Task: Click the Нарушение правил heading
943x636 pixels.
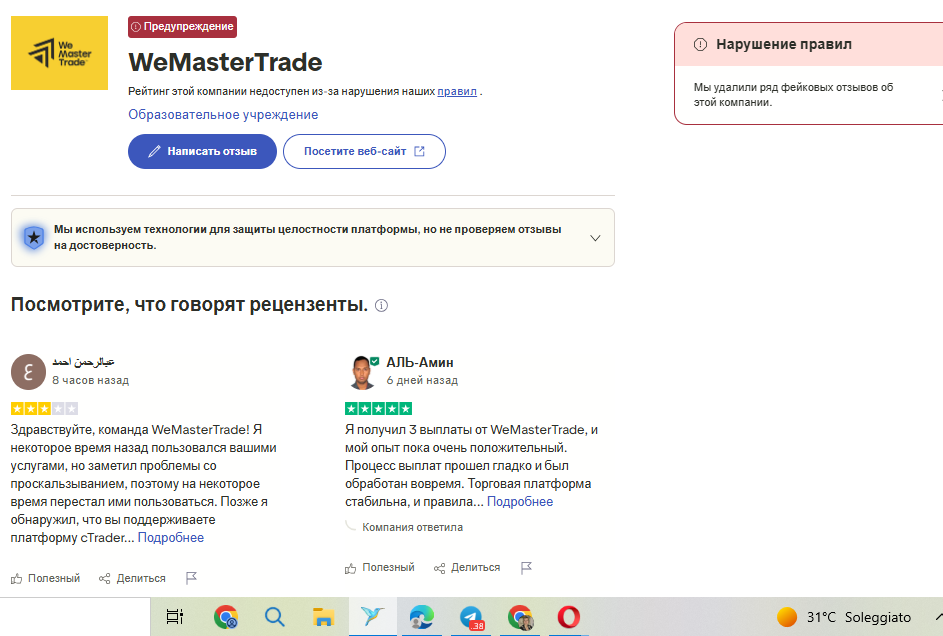Action: click(x=784, y=44)
